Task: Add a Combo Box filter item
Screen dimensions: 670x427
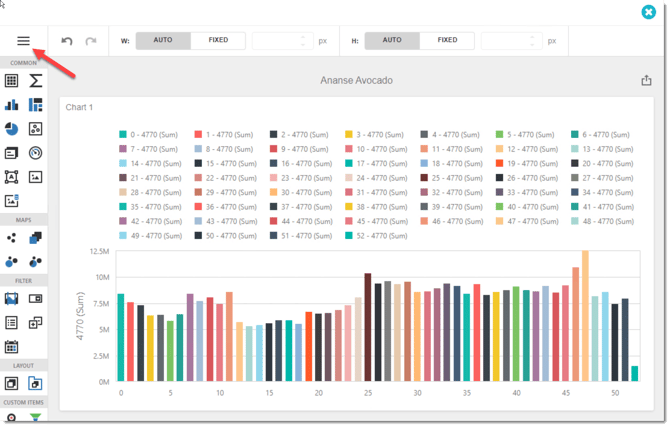Action: pos(35,298)
